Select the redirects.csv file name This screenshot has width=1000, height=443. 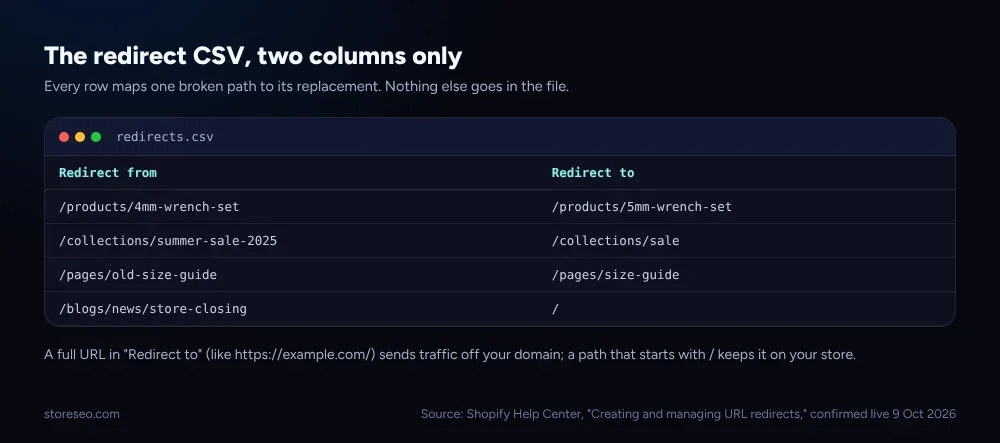[165, 137]
